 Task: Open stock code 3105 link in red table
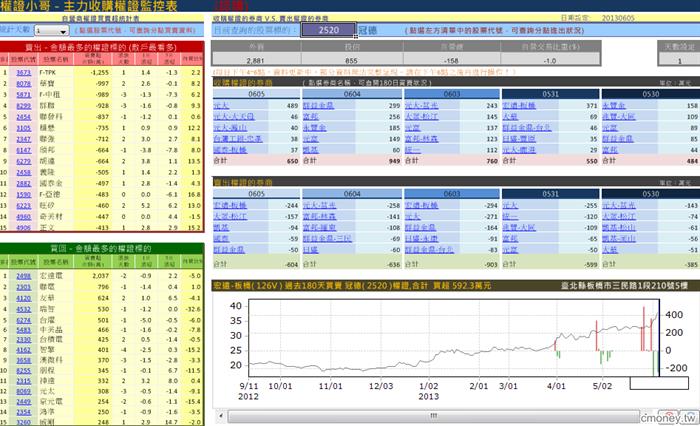click(24, 128)
